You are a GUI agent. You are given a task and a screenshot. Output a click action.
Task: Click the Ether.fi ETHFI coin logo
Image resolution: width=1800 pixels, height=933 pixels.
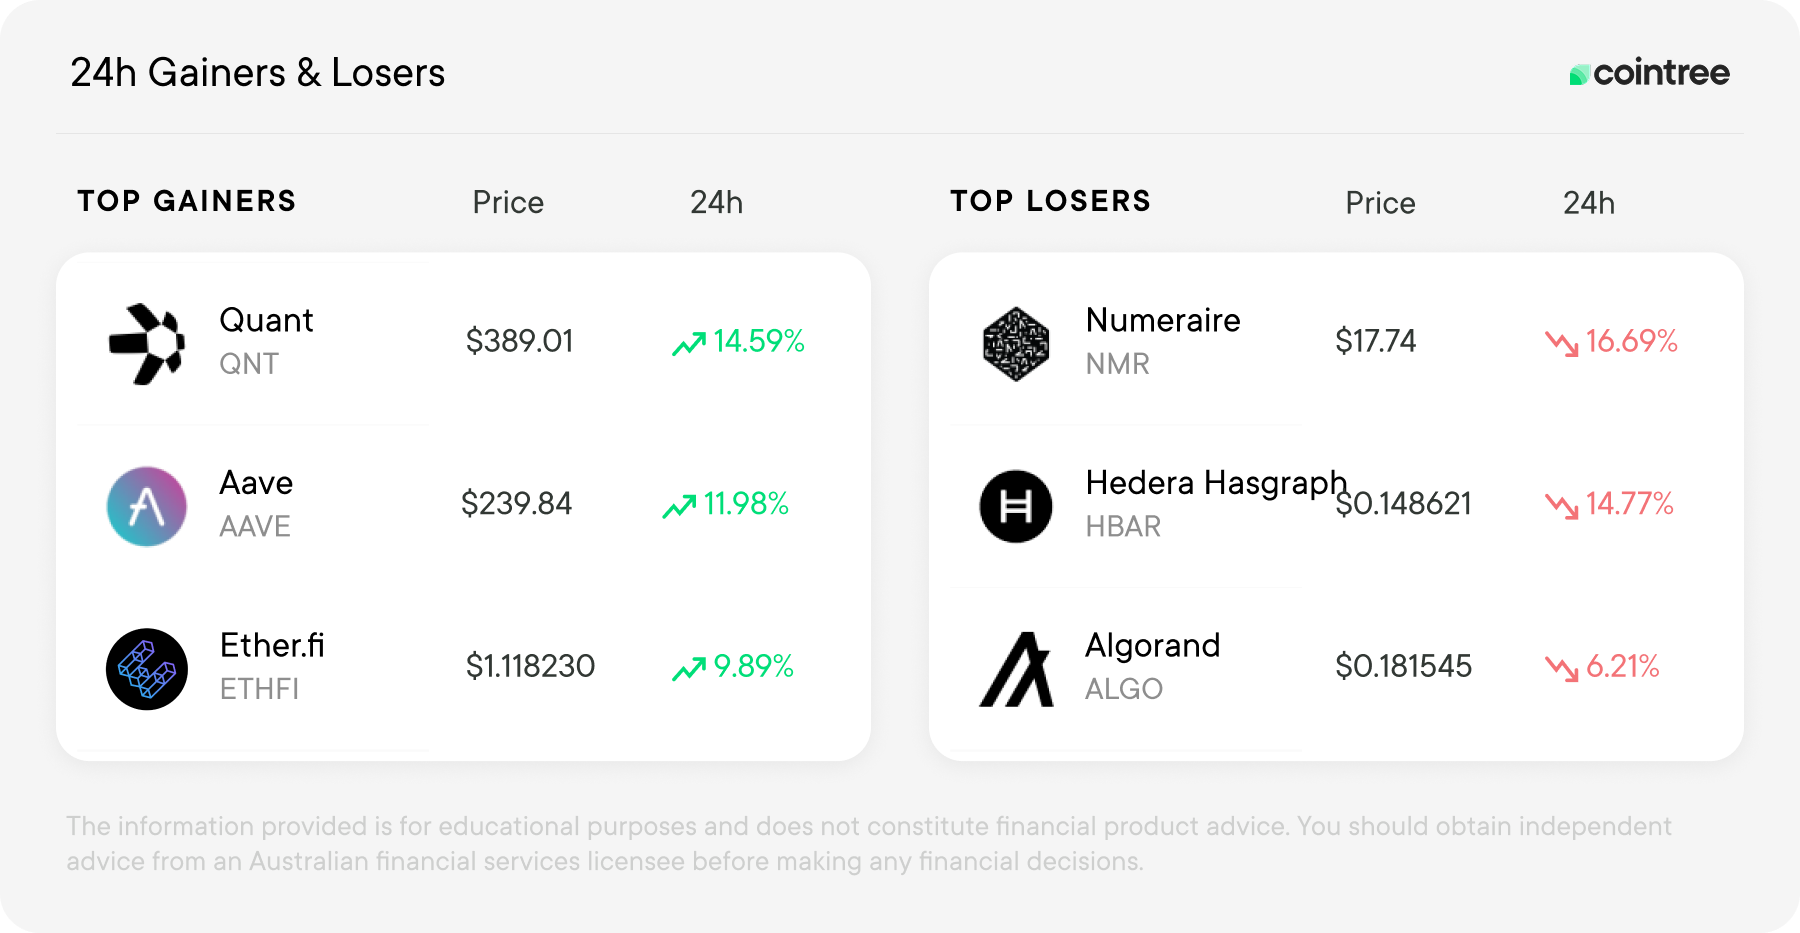coord(147,669)
